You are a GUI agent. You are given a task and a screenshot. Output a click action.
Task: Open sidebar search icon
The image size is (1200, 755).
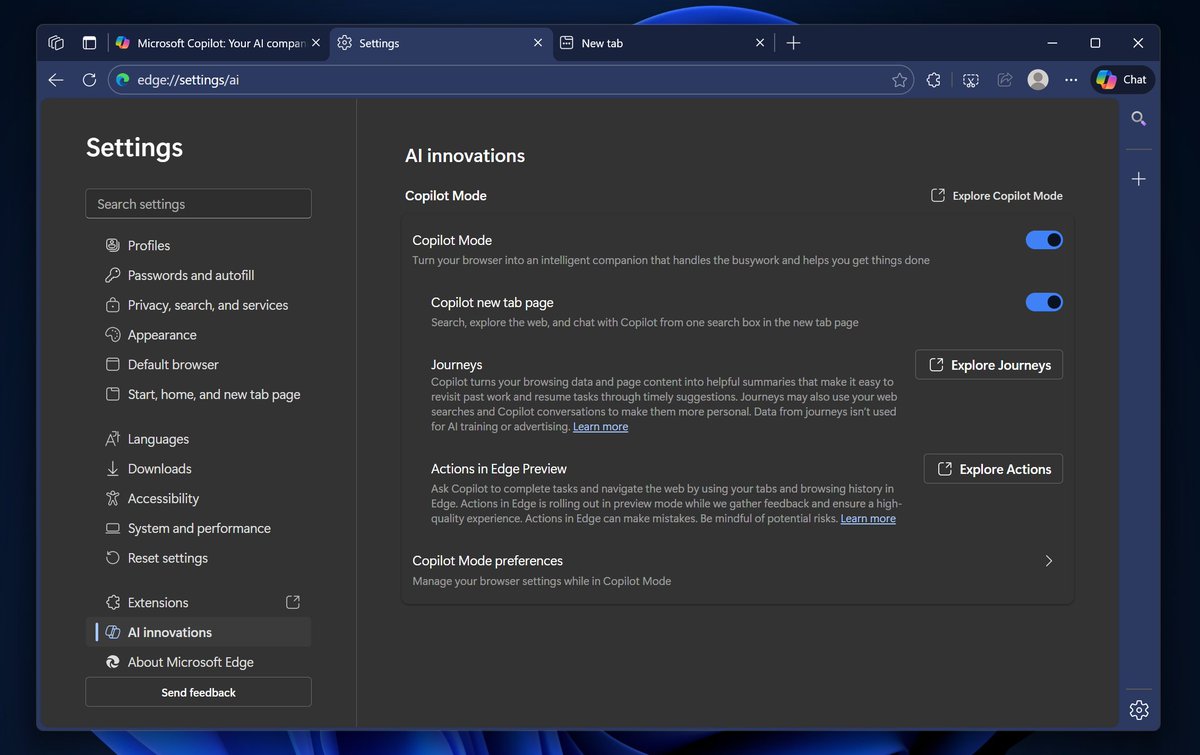[x=1138, y=119]
